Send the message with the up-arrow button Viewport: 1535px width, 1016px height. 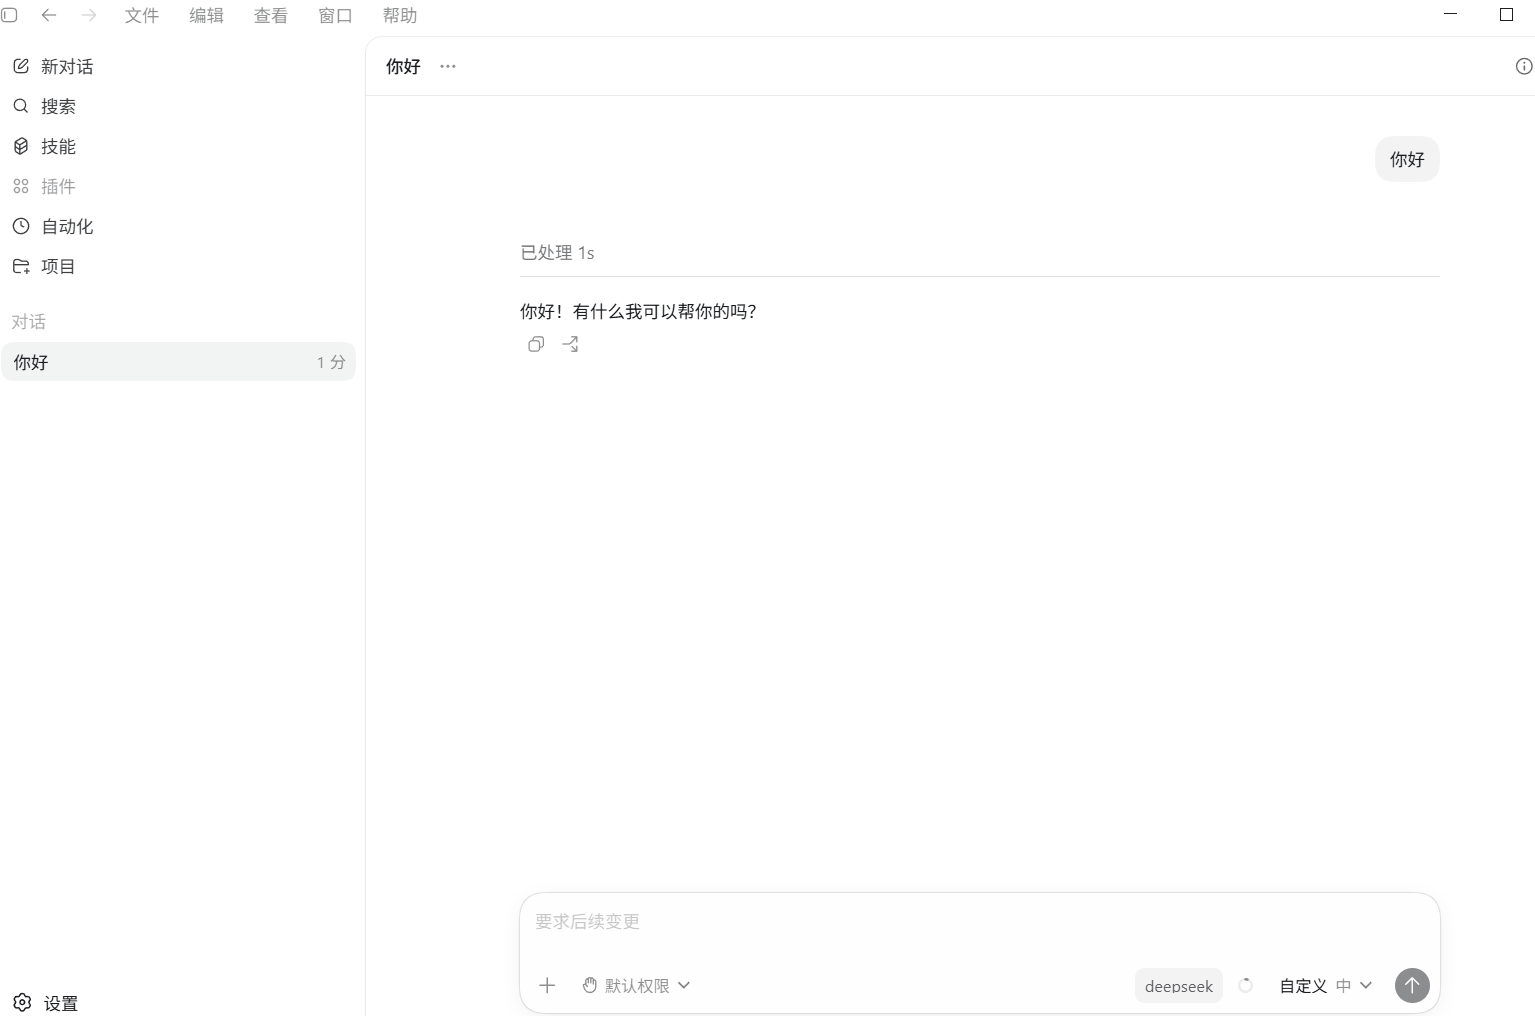click(x=1412, y=985)
